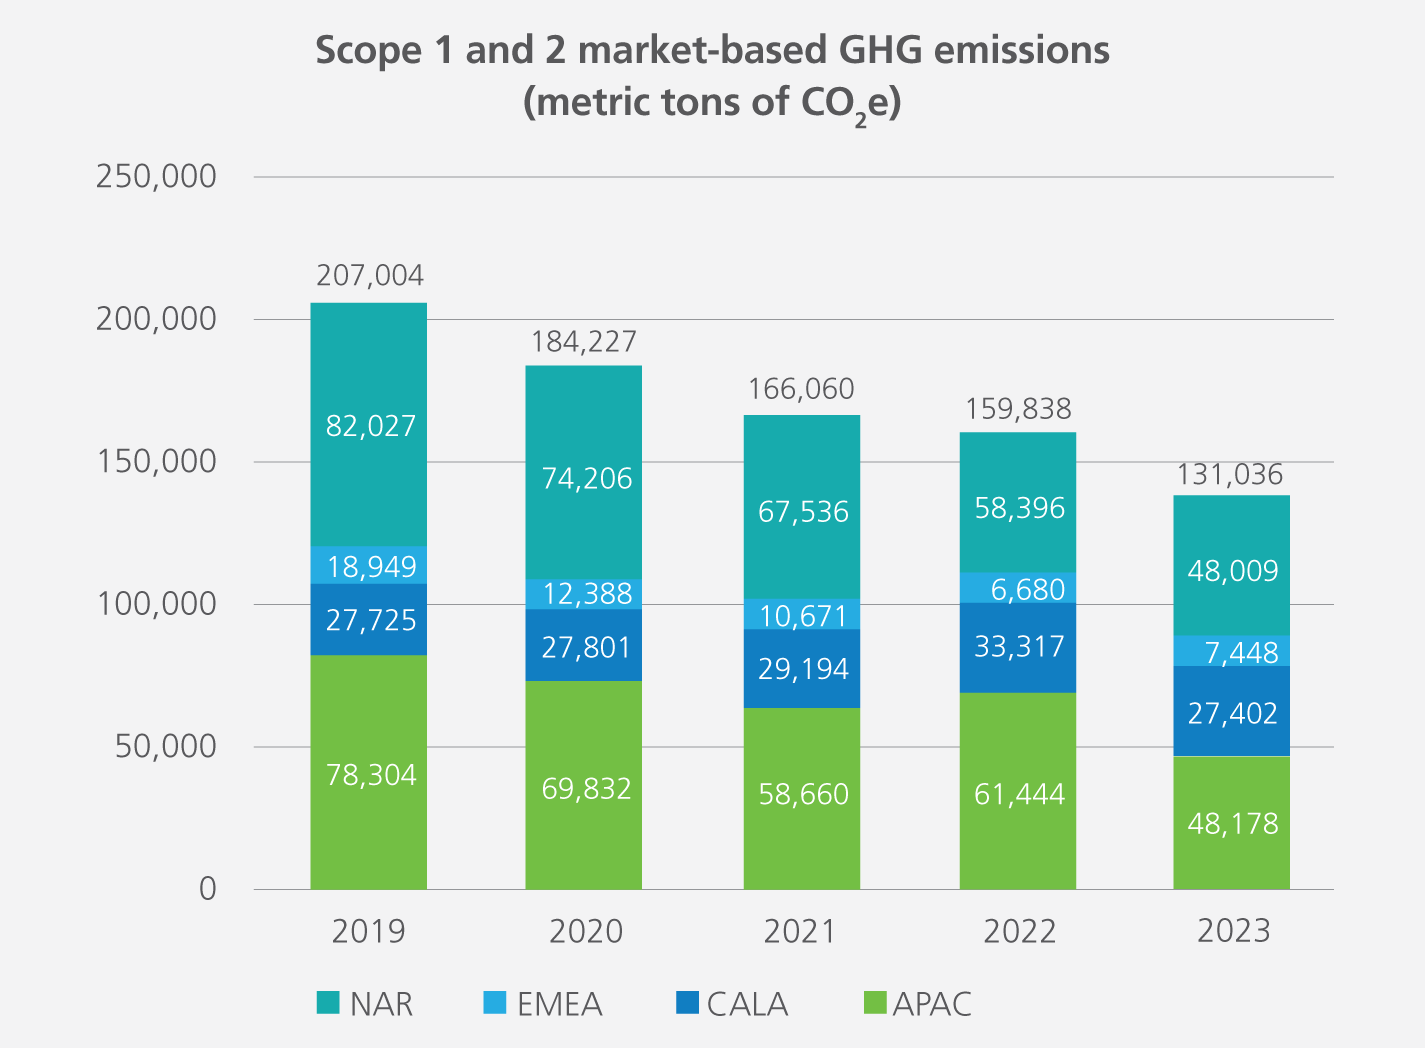Image resolution: width=1425 pixels, height=1048 pixels.
Task: Click the 2020 EMEA segment 12,388
Action: (x=584, y=594)
